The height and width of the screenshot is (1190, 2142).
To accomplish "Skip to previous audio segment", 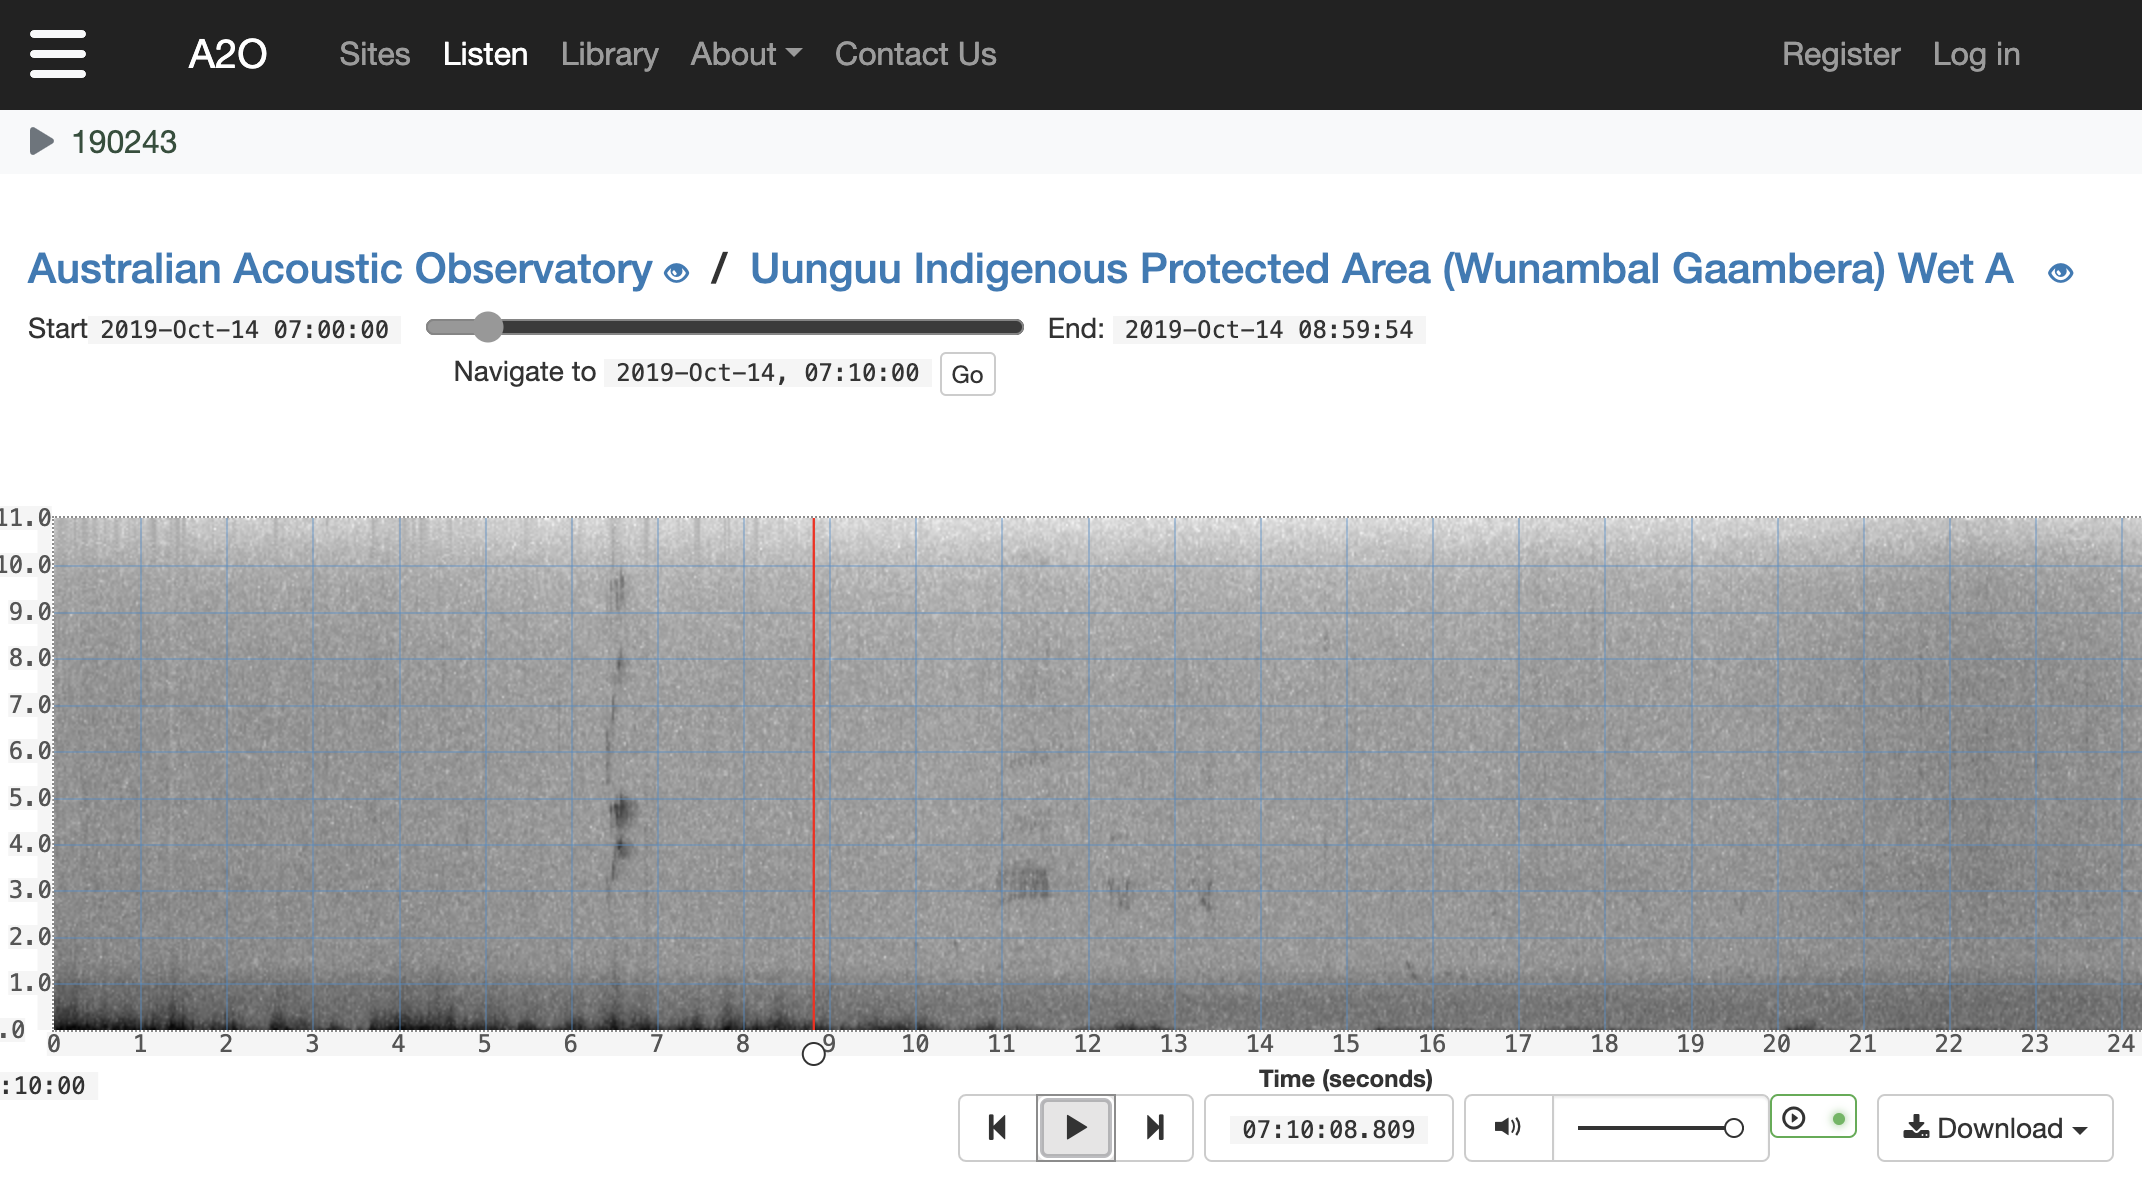I will click(x=997, y=1128).
